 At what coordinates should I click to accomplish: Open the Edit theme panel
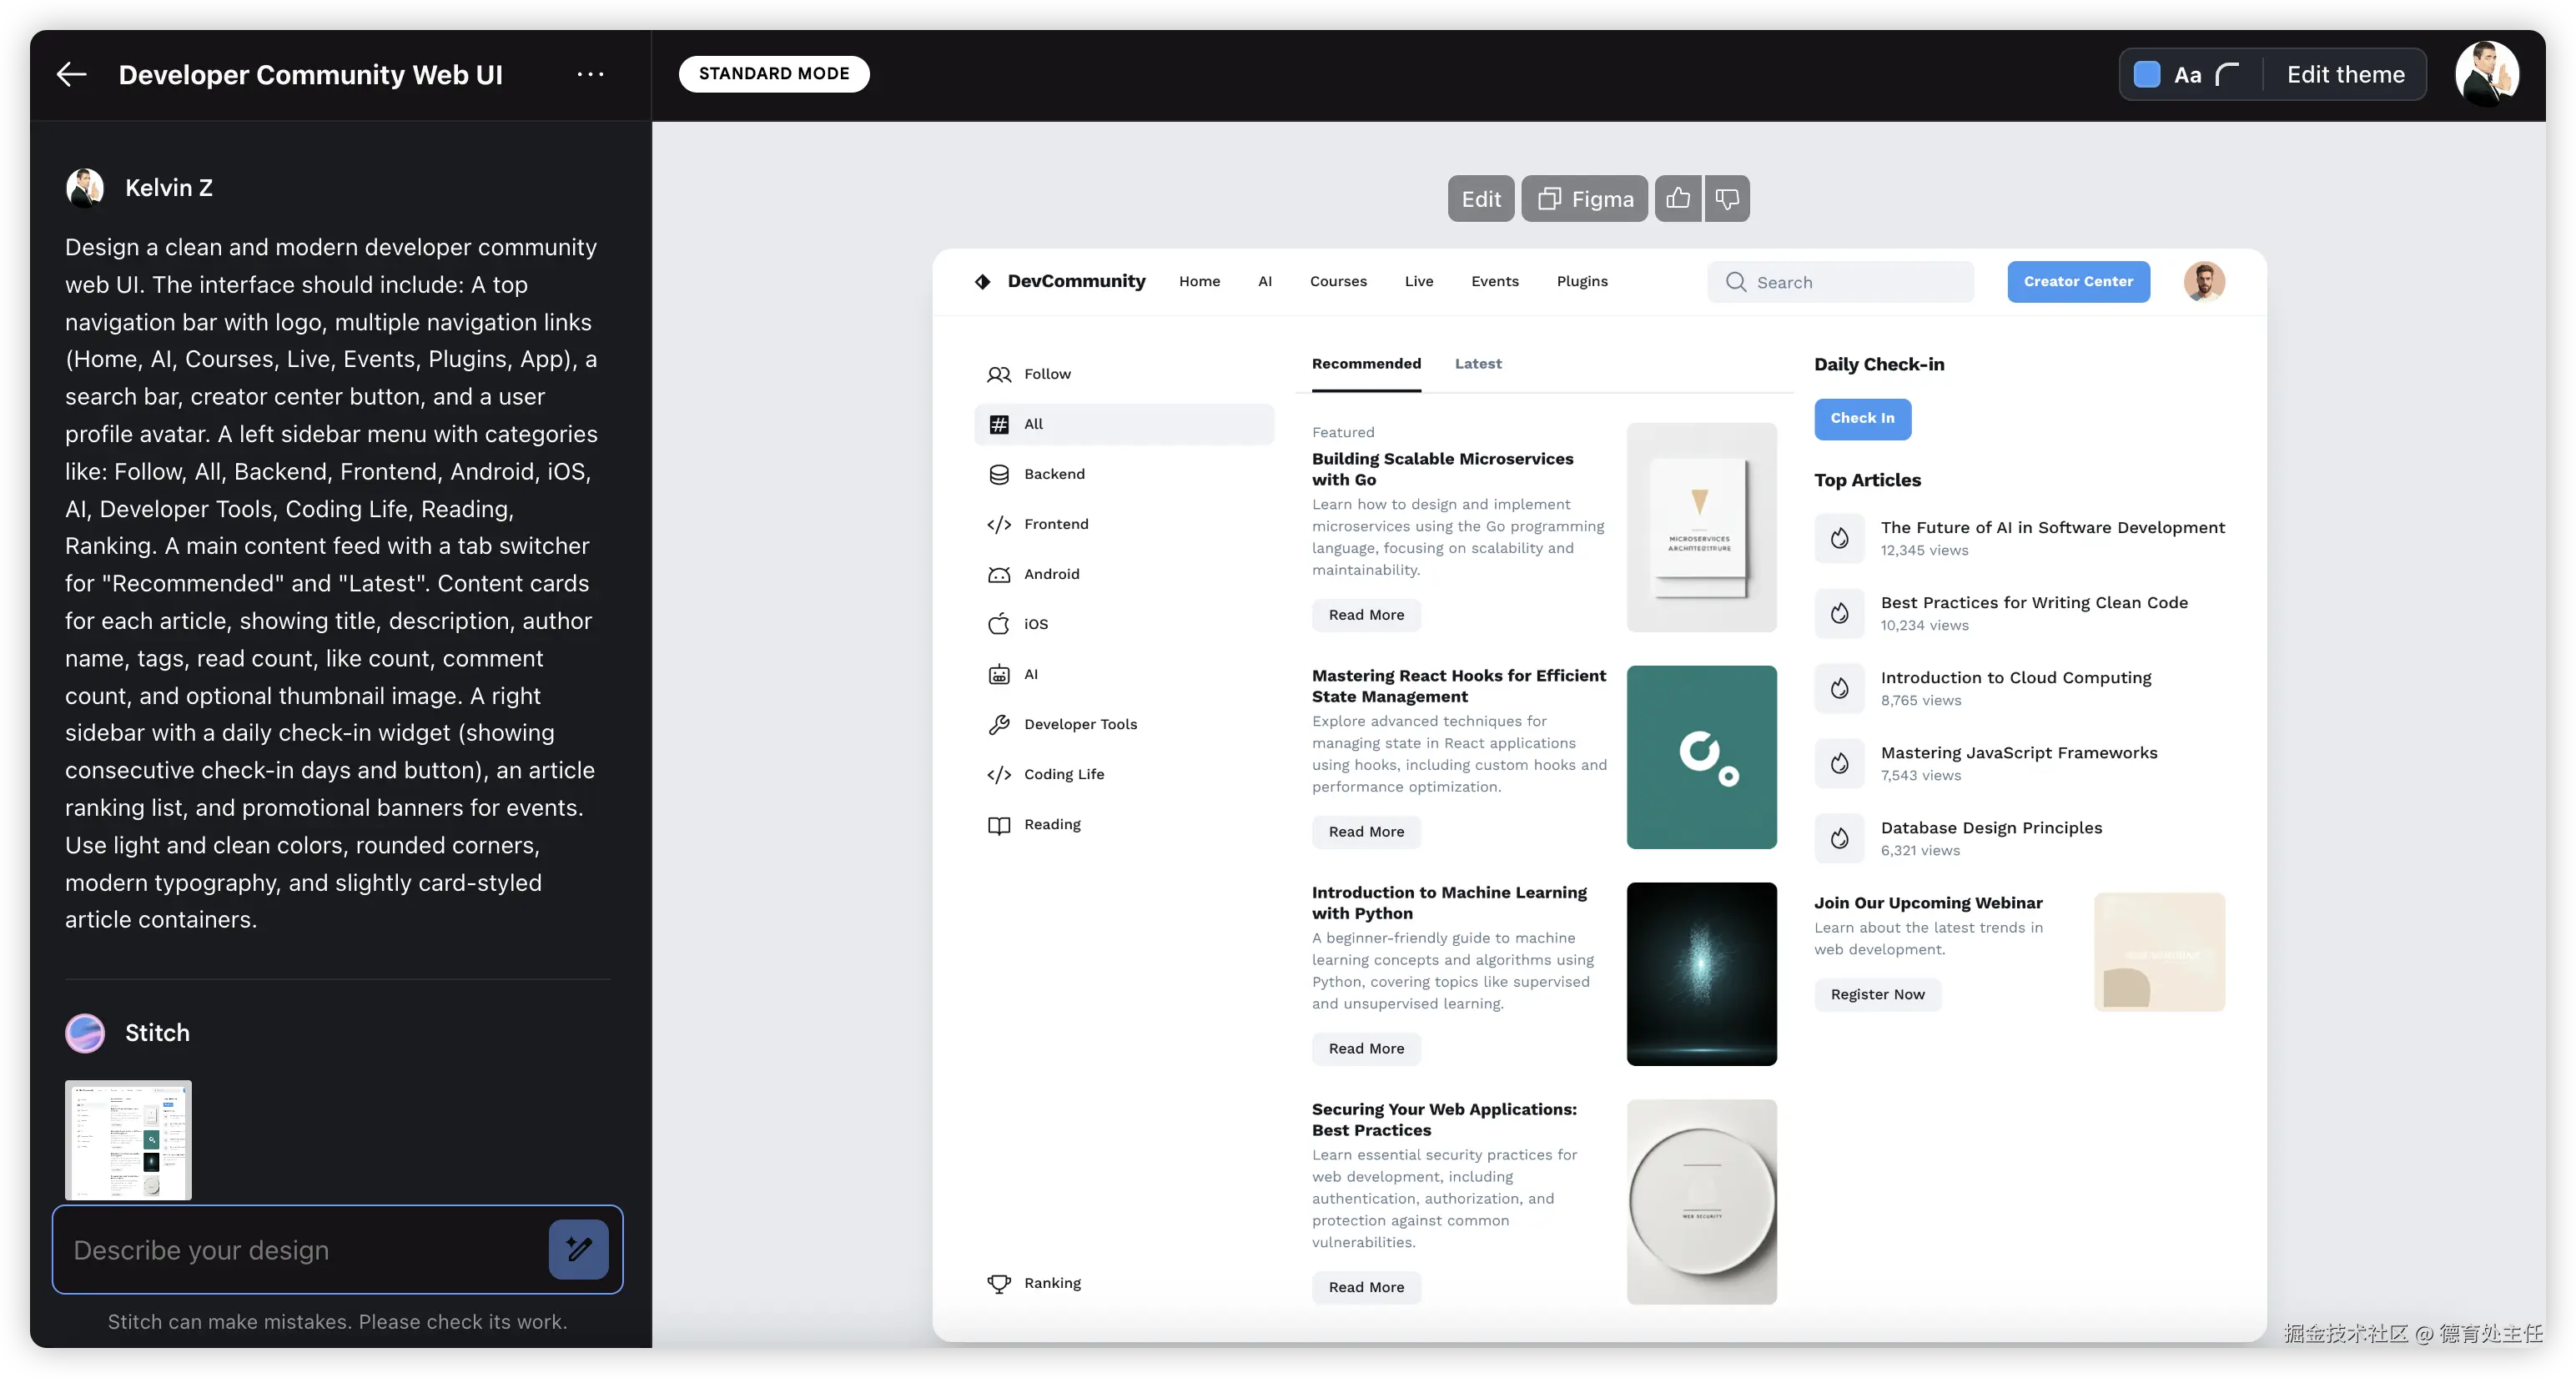[x=2345, y=75]
